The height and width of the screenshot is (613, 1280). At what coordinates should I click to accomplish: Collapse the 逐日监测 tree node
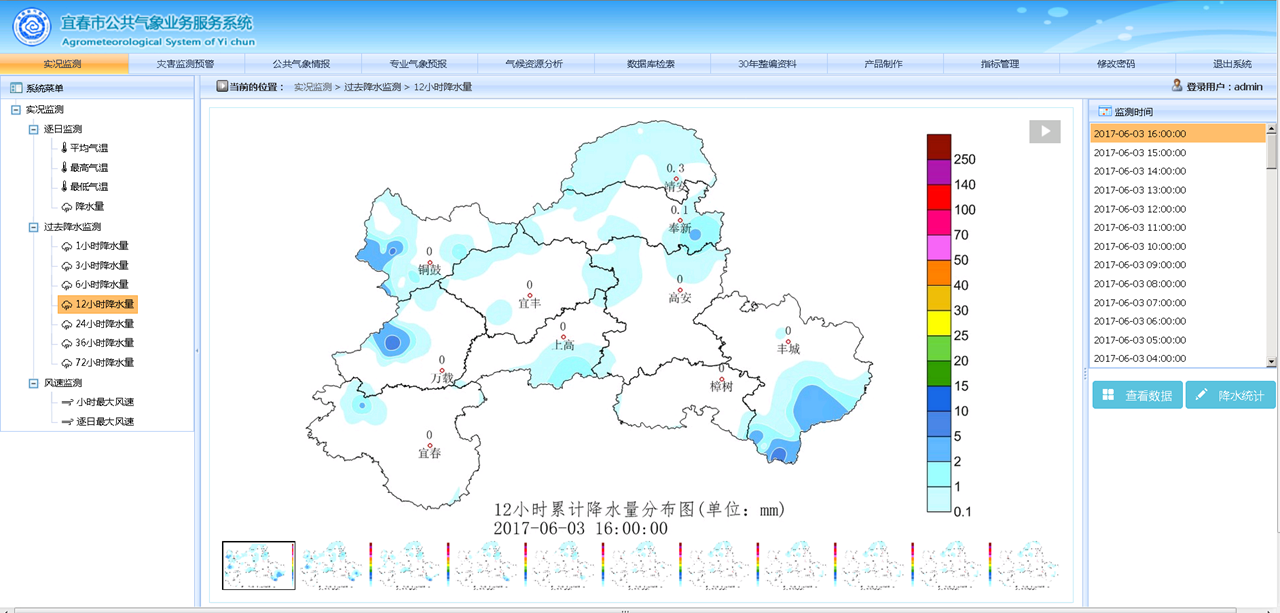tap(33, 129)
